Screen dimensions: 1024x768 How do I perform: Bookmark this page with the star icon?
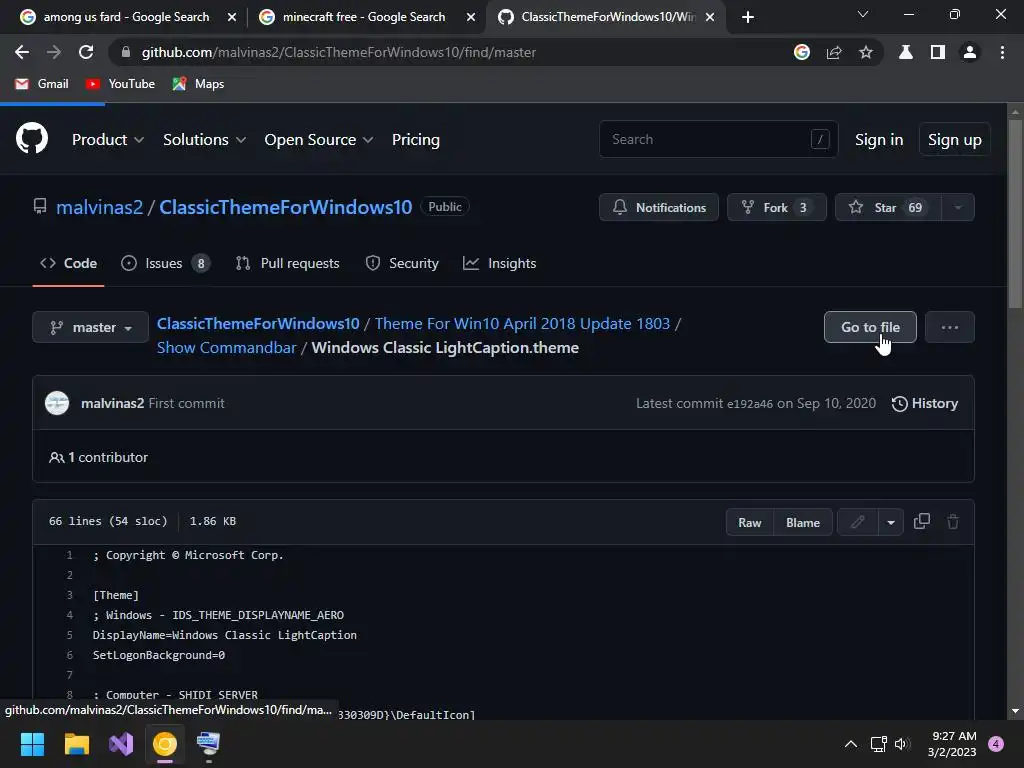coord(866,52)
